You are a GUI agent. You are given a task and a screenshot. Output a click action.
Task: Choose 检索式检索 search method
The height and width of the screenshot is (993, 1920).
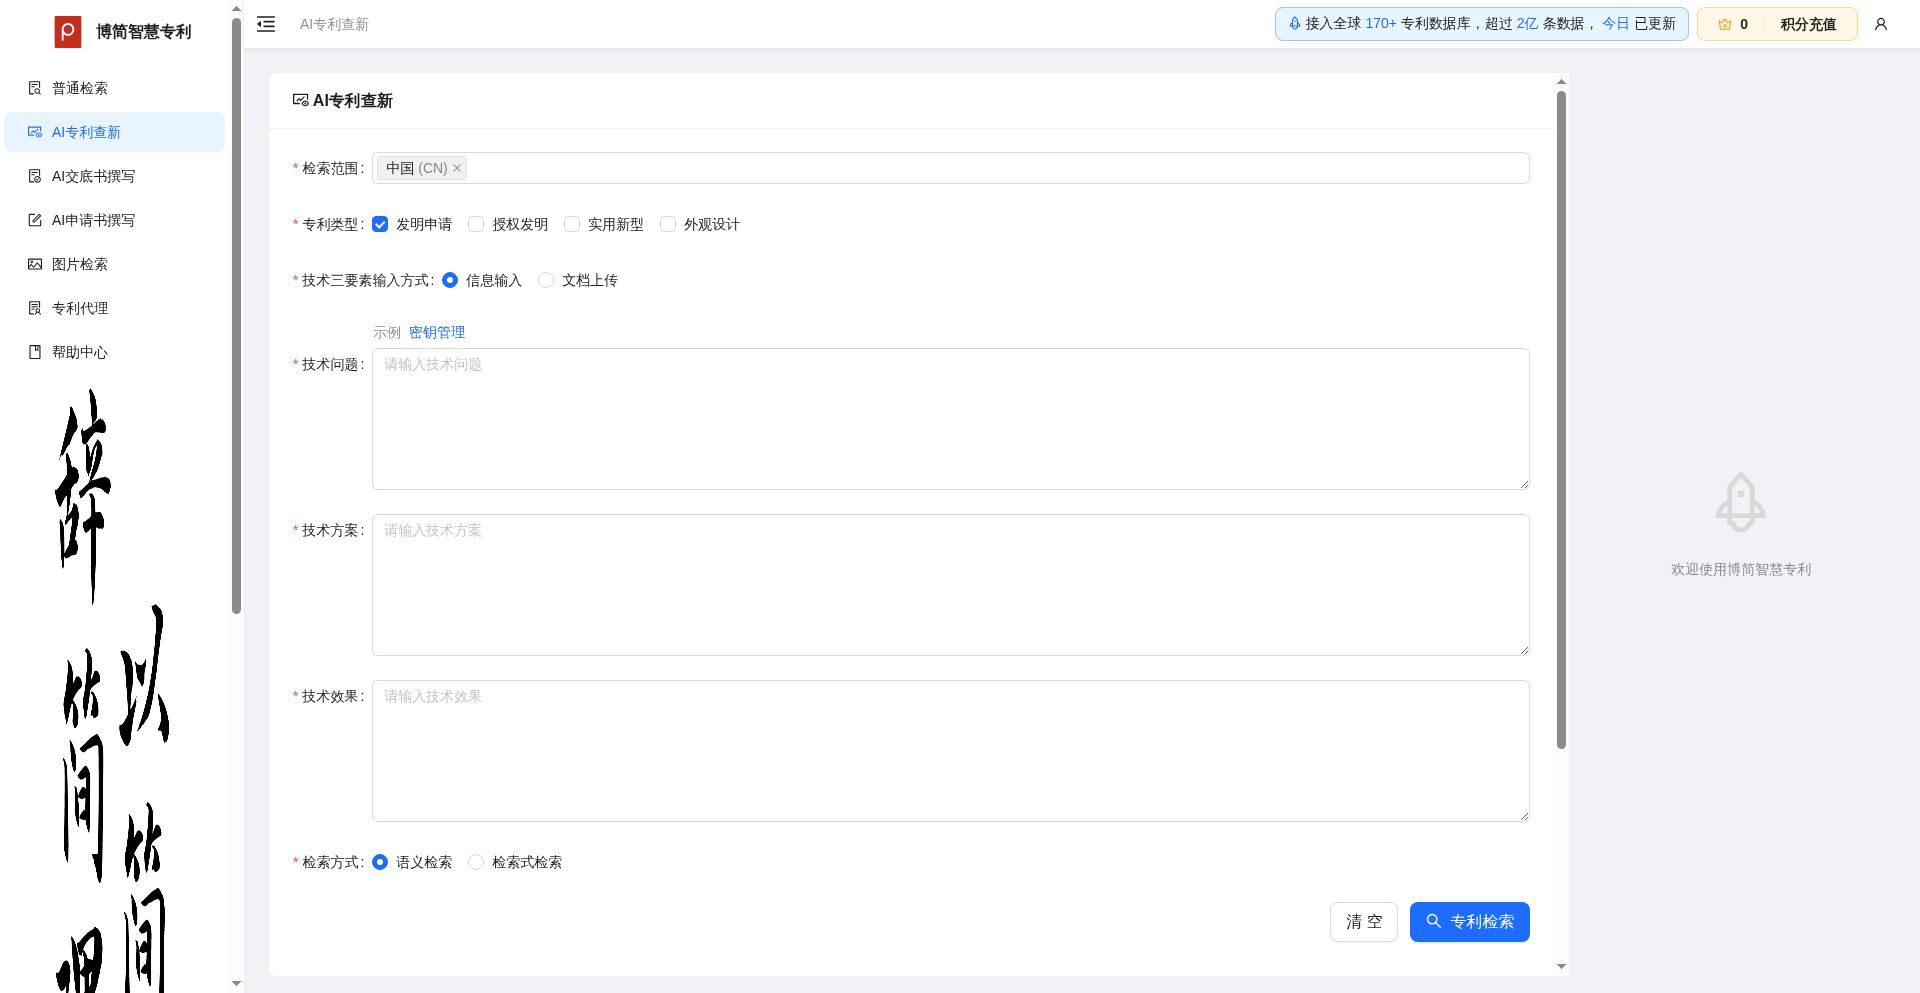(476, 862)
